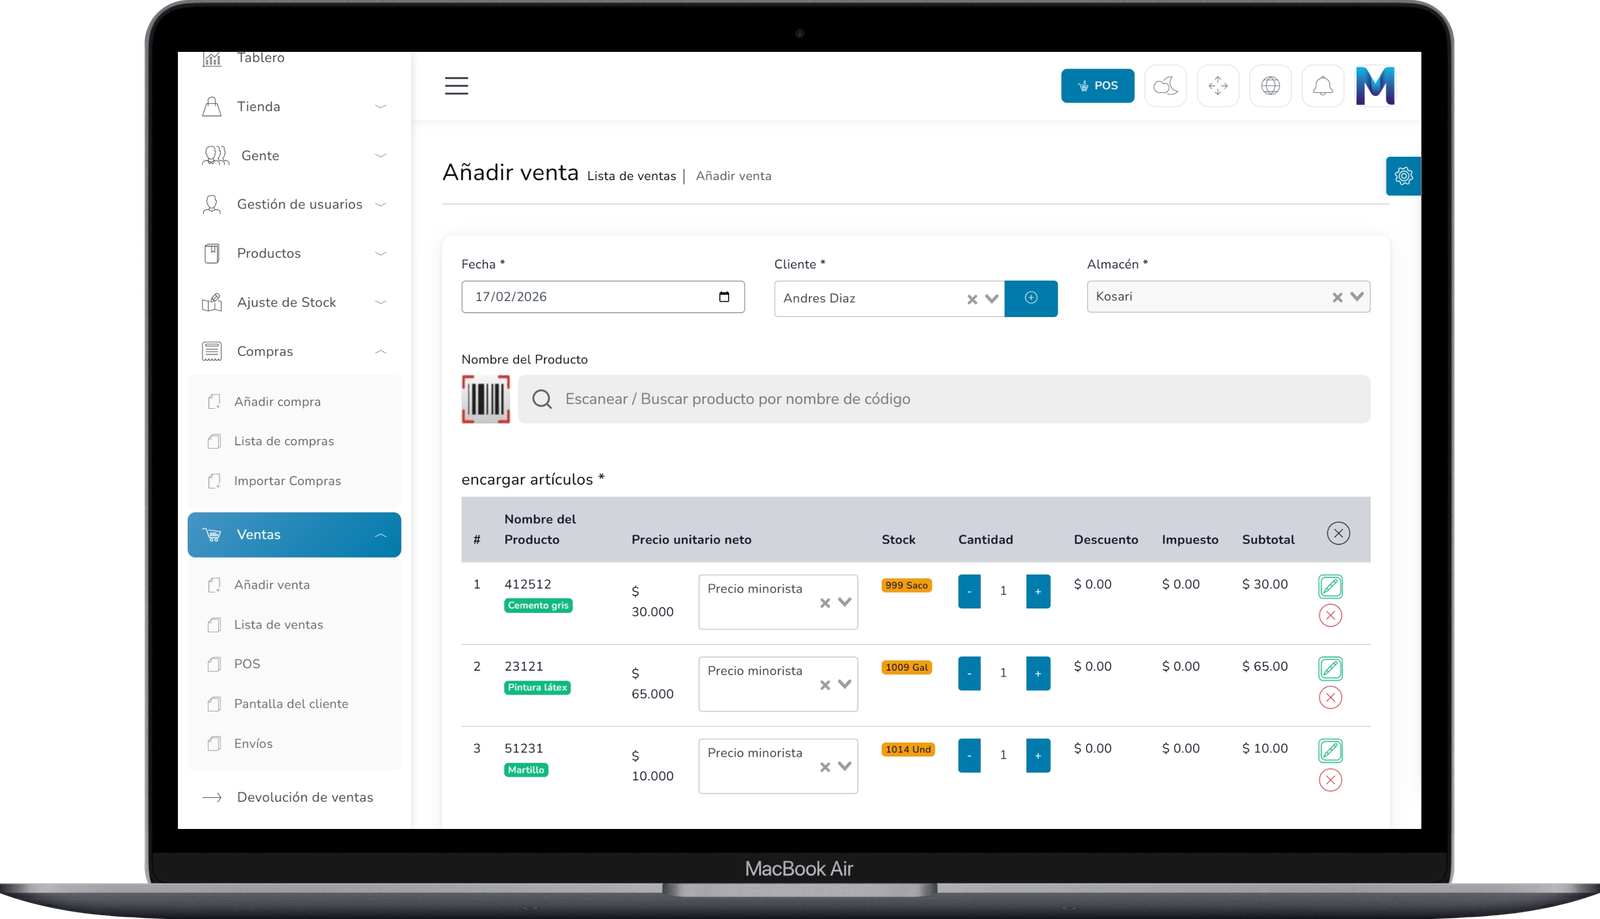Select Añadir compra in sidebar
1600x919 pixels.
pyautogui.click(x=277, y=402)
